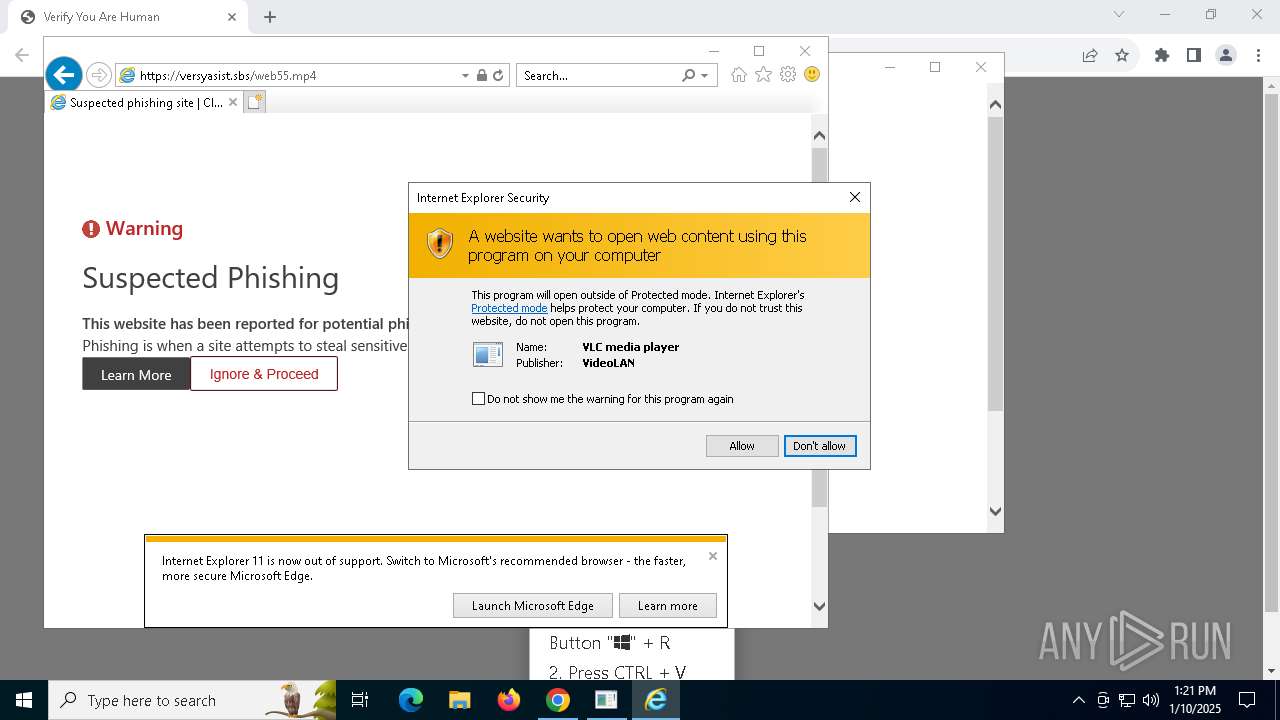
Task: Dismiss the IE out of support notification
Action: (713, 556)
